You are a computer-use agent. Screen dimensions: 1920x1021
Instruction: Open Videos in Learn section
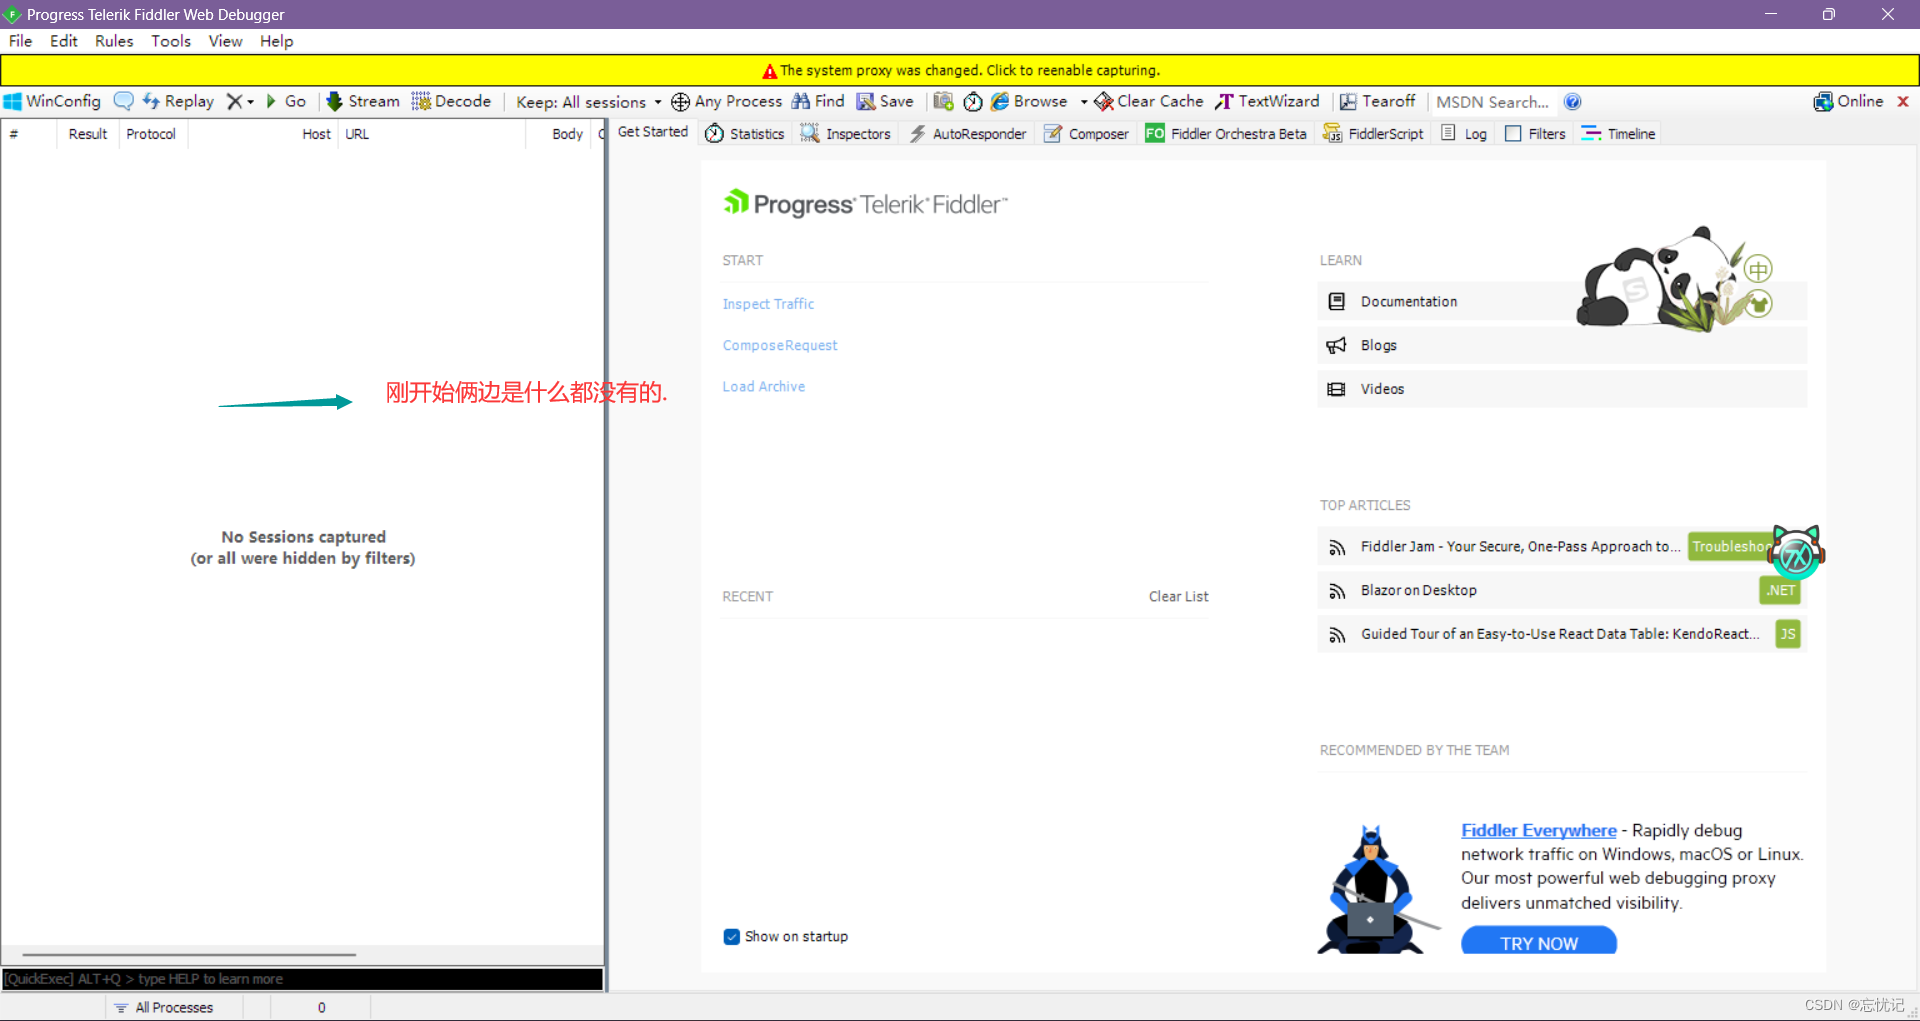(x=1562, y=389)
